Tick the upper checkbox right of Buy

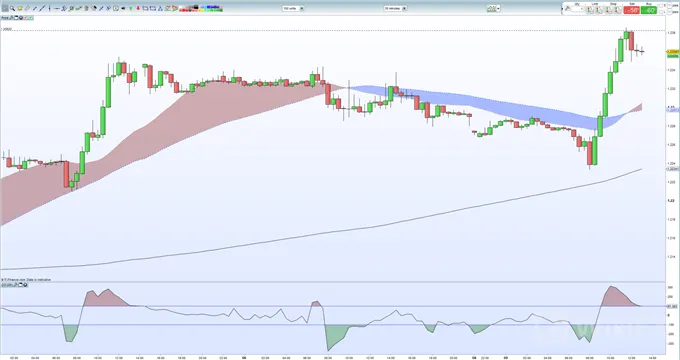tap(661, 5)
